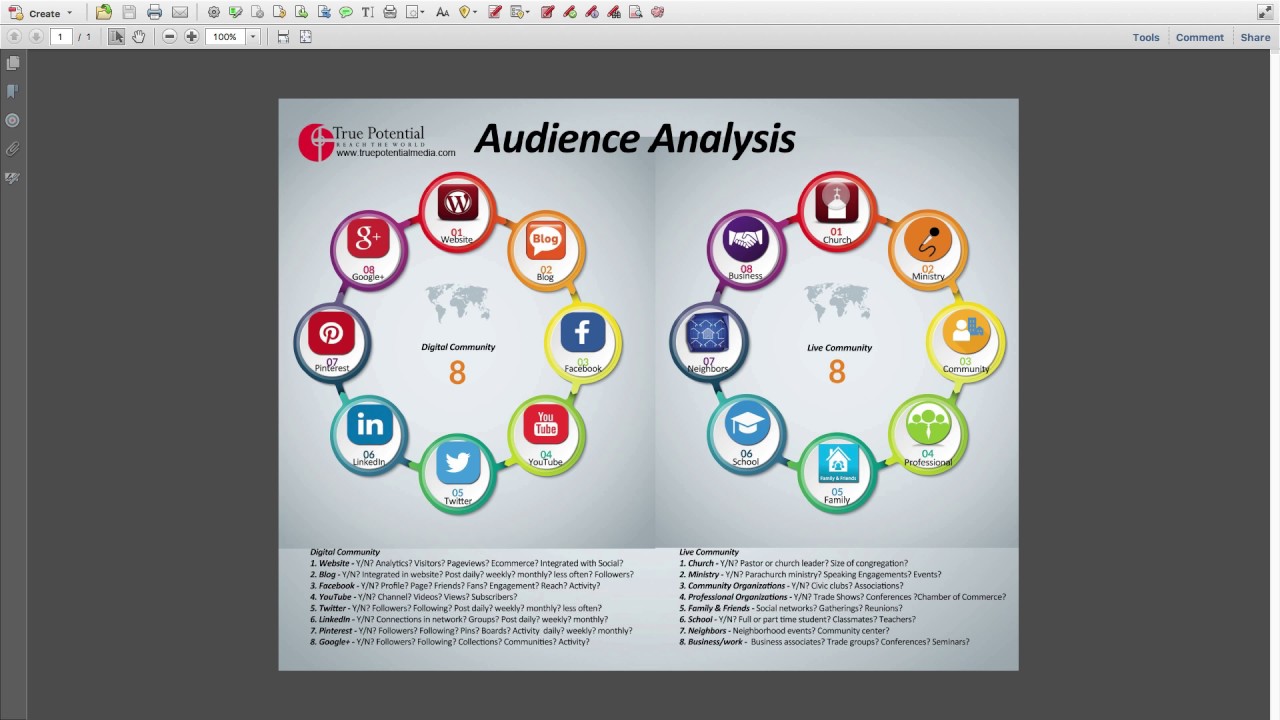Open Signatures sidebar panel icon
This screenshot has height=720, width=1280.
12,178
